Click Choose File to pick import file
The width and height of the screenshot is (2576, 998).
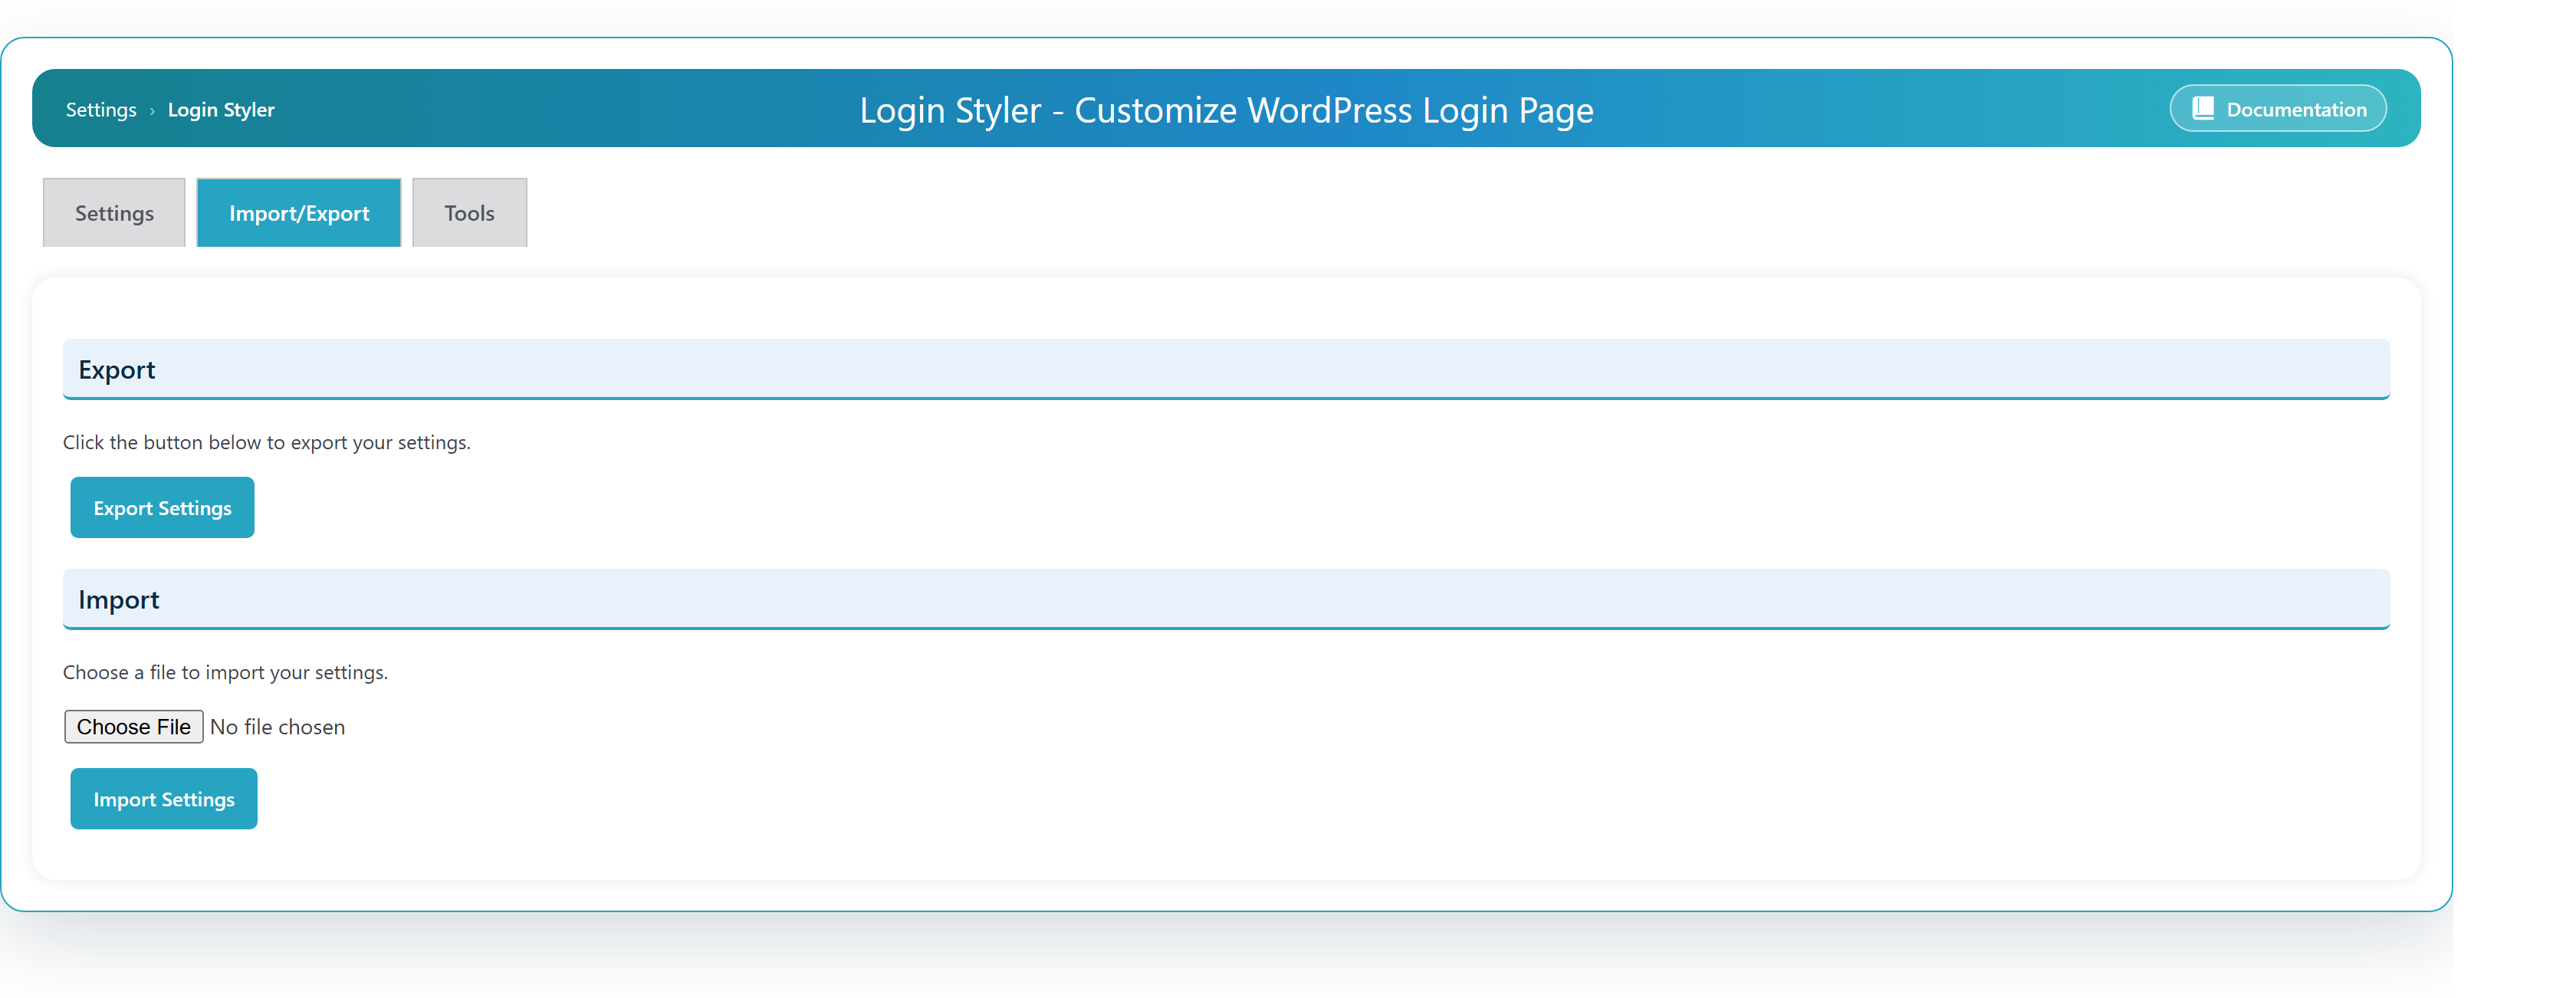pyautogui.click(x=134, y=726)
